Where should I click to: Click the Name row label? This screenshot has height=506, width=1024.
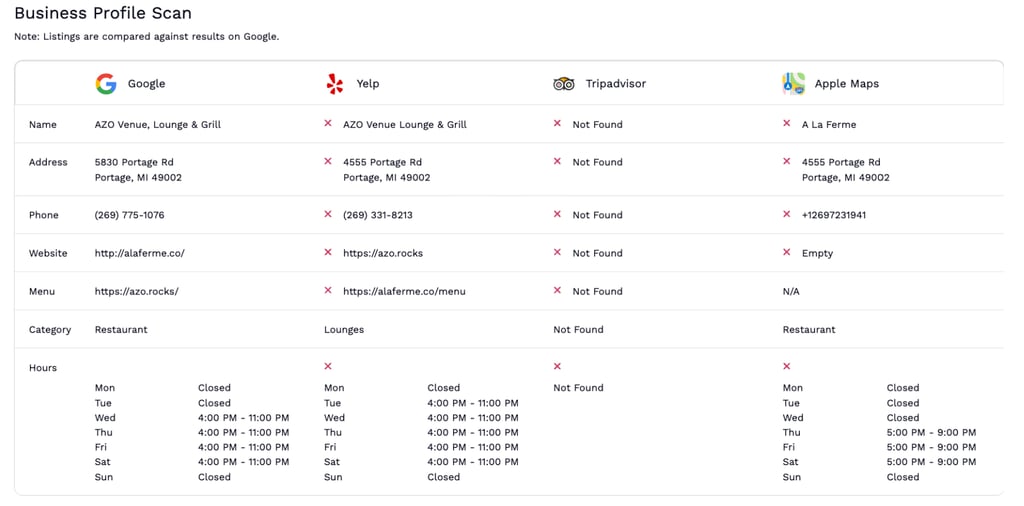click(x=42, y=124)
